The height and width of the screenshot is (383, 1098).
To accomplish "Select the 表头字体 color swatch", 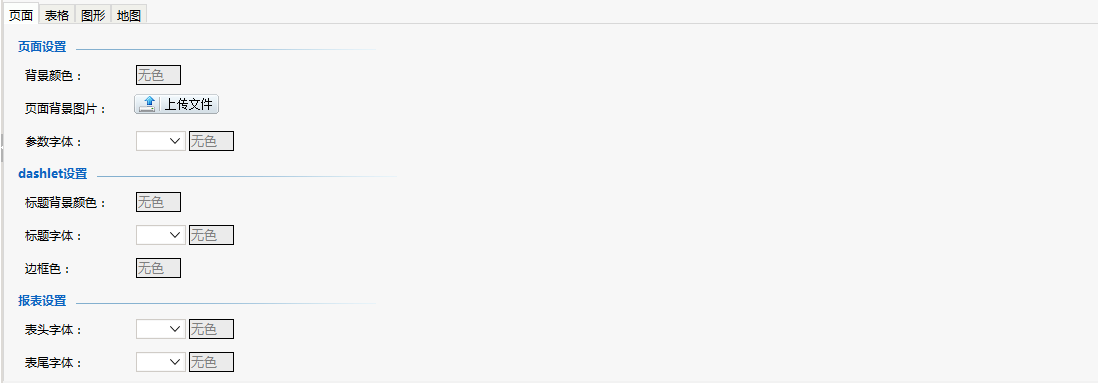I will [211, 329].
